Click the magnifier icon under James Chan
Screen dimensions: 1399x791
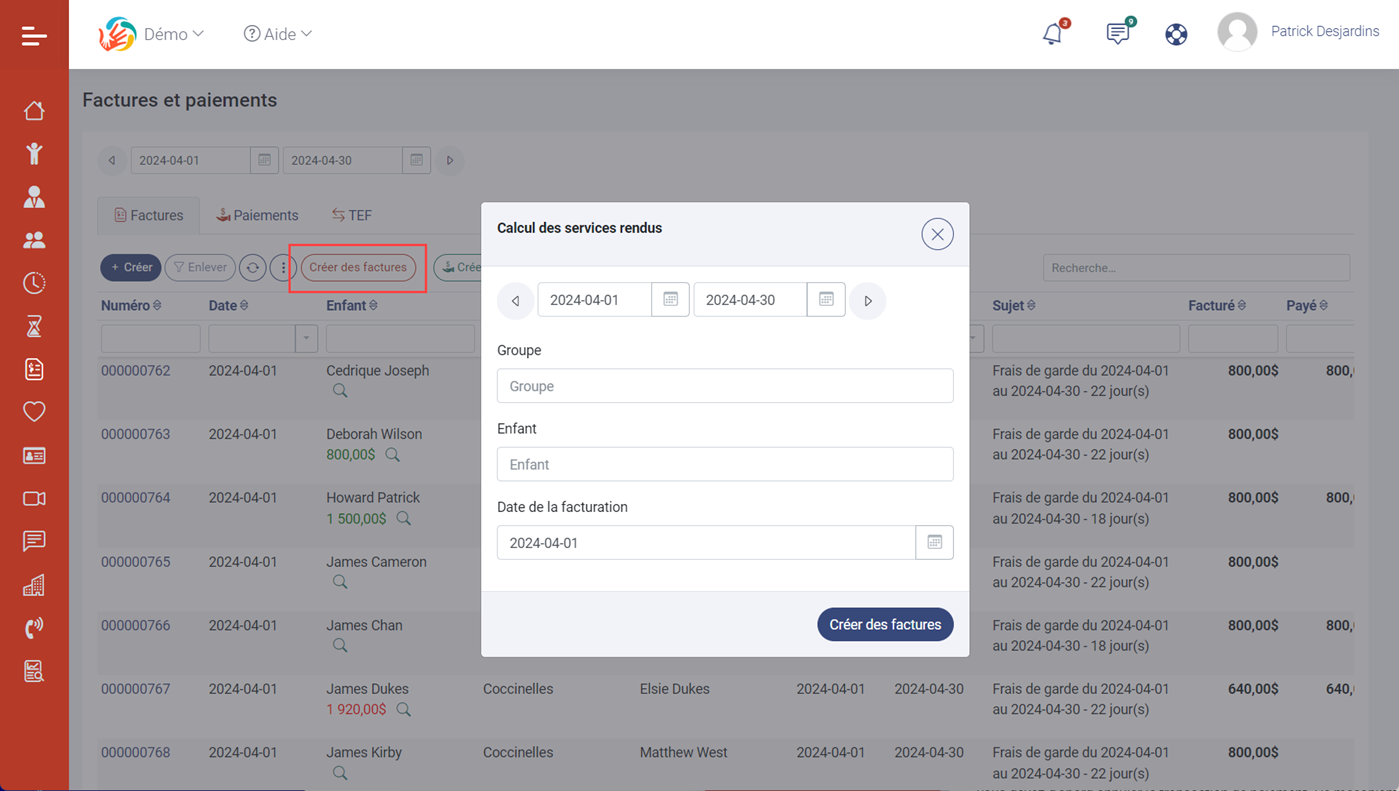[340, 646]
